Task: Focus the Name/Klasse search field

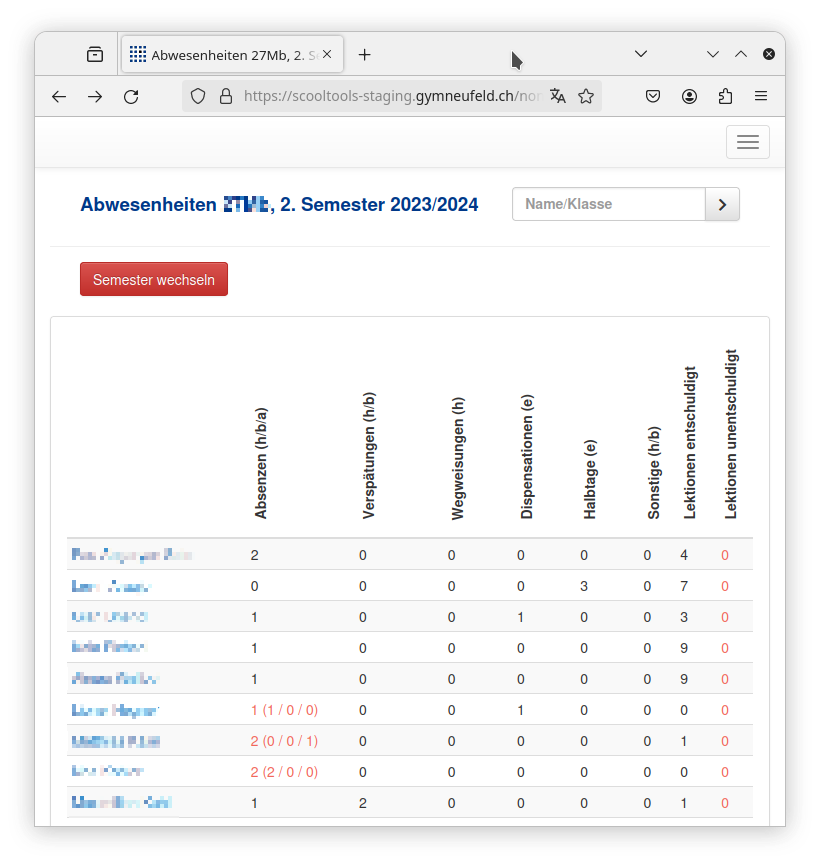Action: [608, 204]
